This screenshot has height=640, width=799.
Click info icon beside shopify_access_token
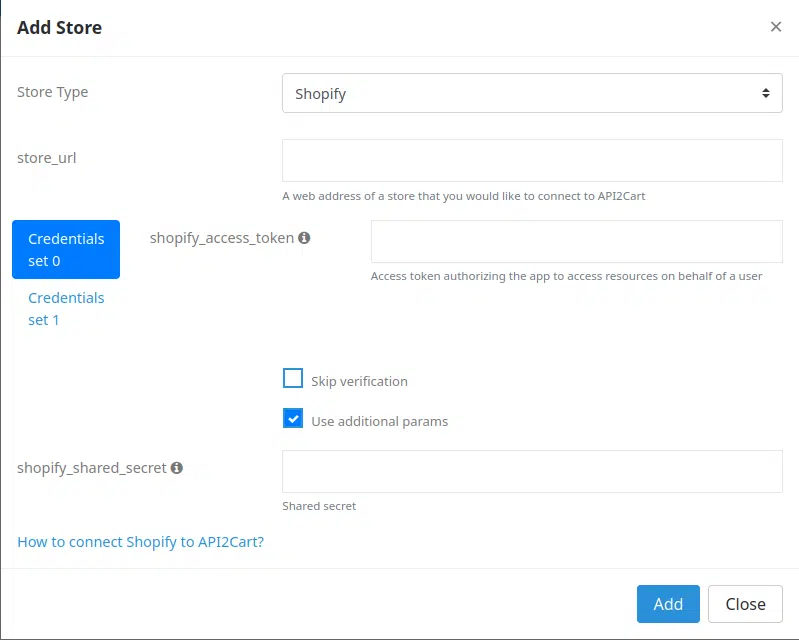click(304, 238)
